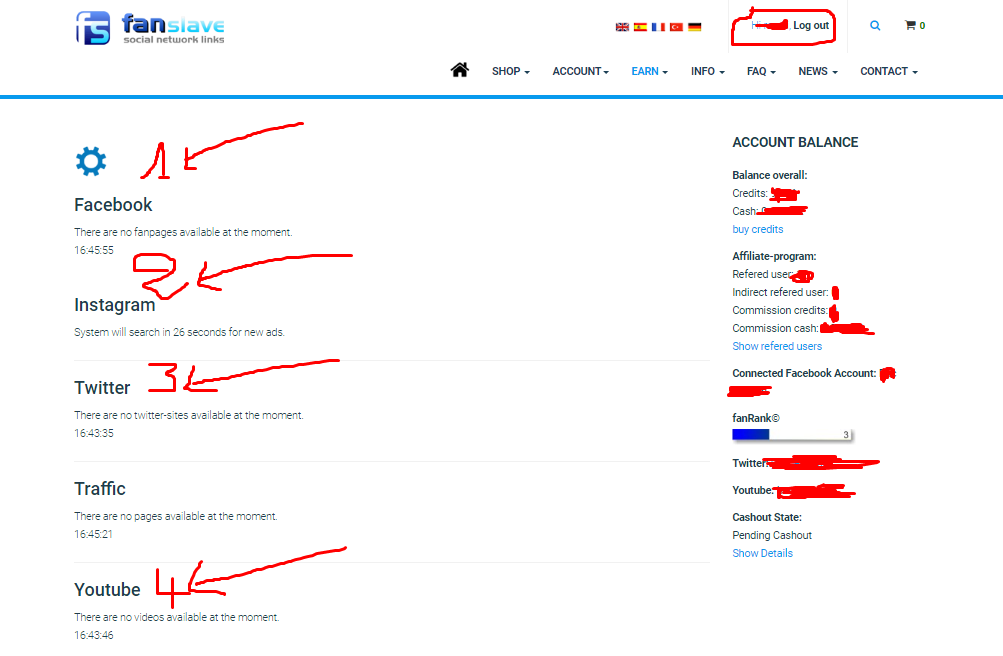Click the Log out link

(811, 26)
